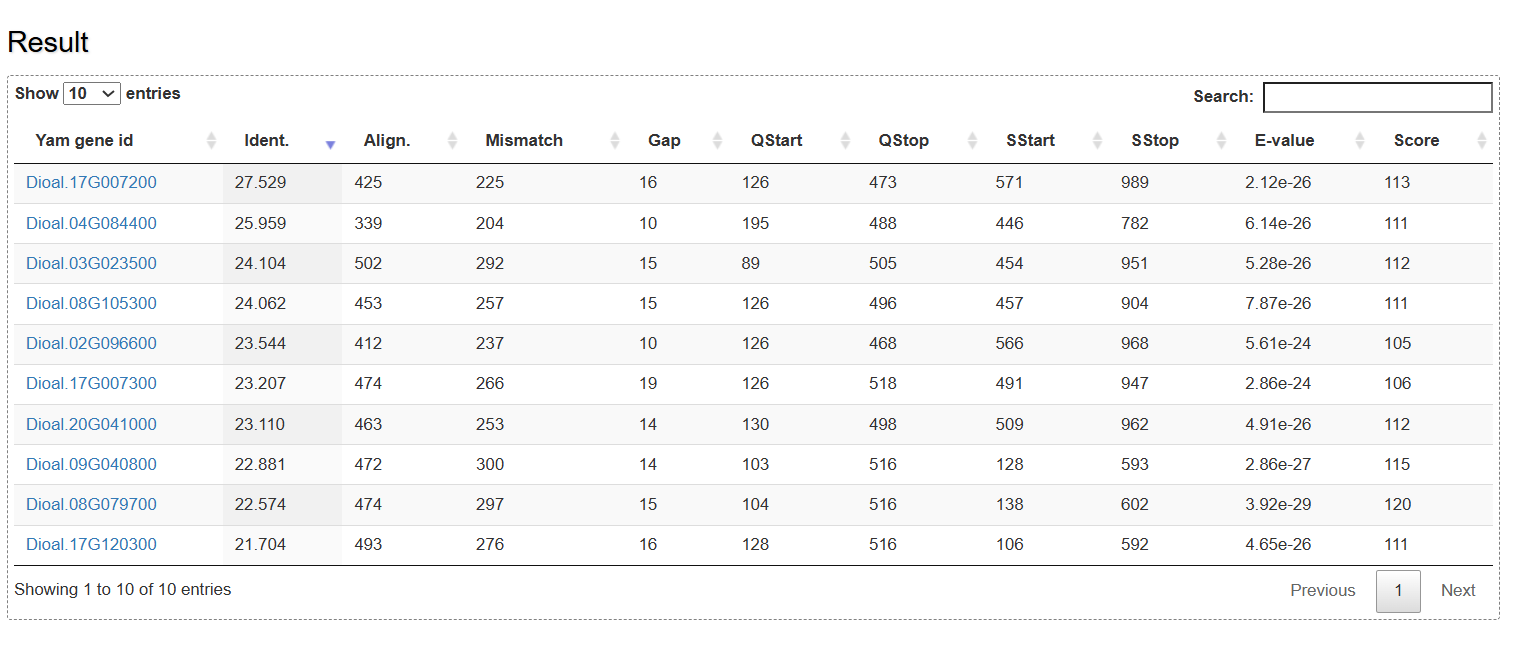Click the sort arrows beside Gap header
1516x655 pixels.
(x=717, y=141)
